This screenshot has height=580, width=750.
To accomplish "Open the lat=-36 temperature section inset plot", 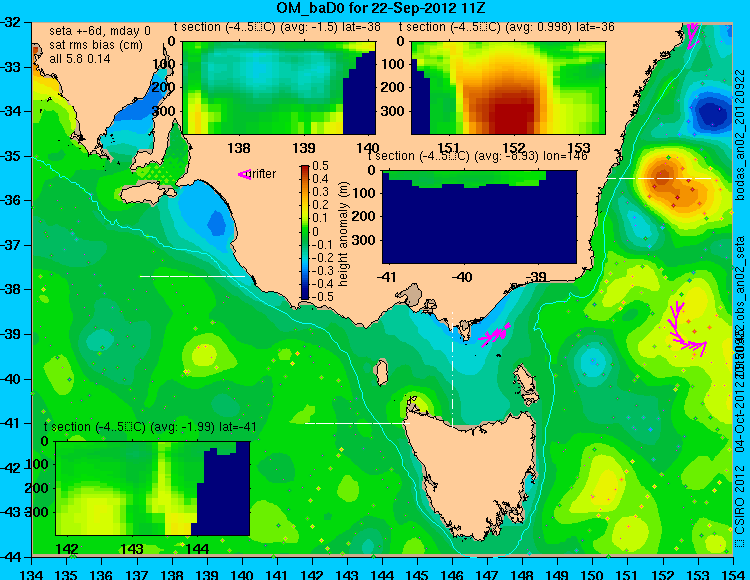I will click(508, 88).
